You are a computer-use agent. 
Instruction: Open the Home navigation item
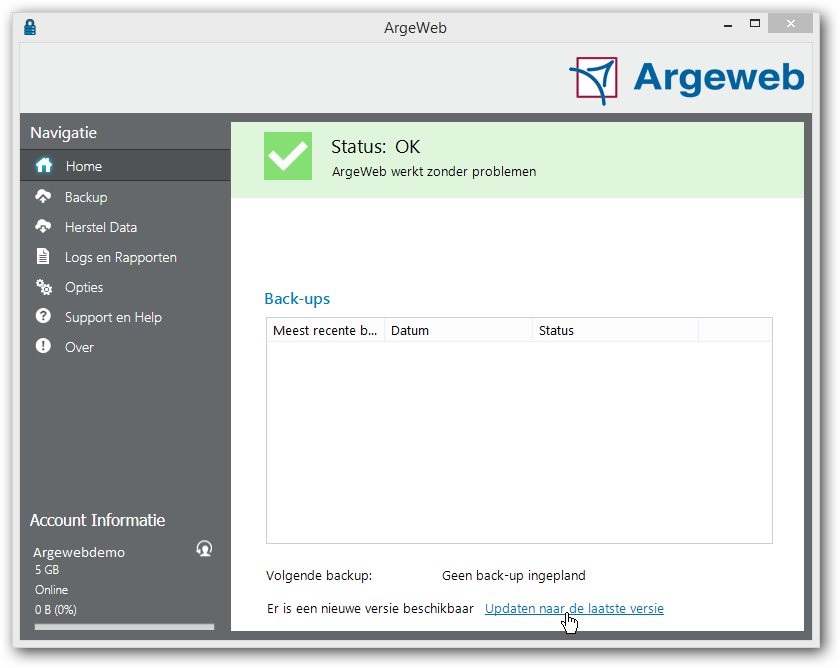125,166
